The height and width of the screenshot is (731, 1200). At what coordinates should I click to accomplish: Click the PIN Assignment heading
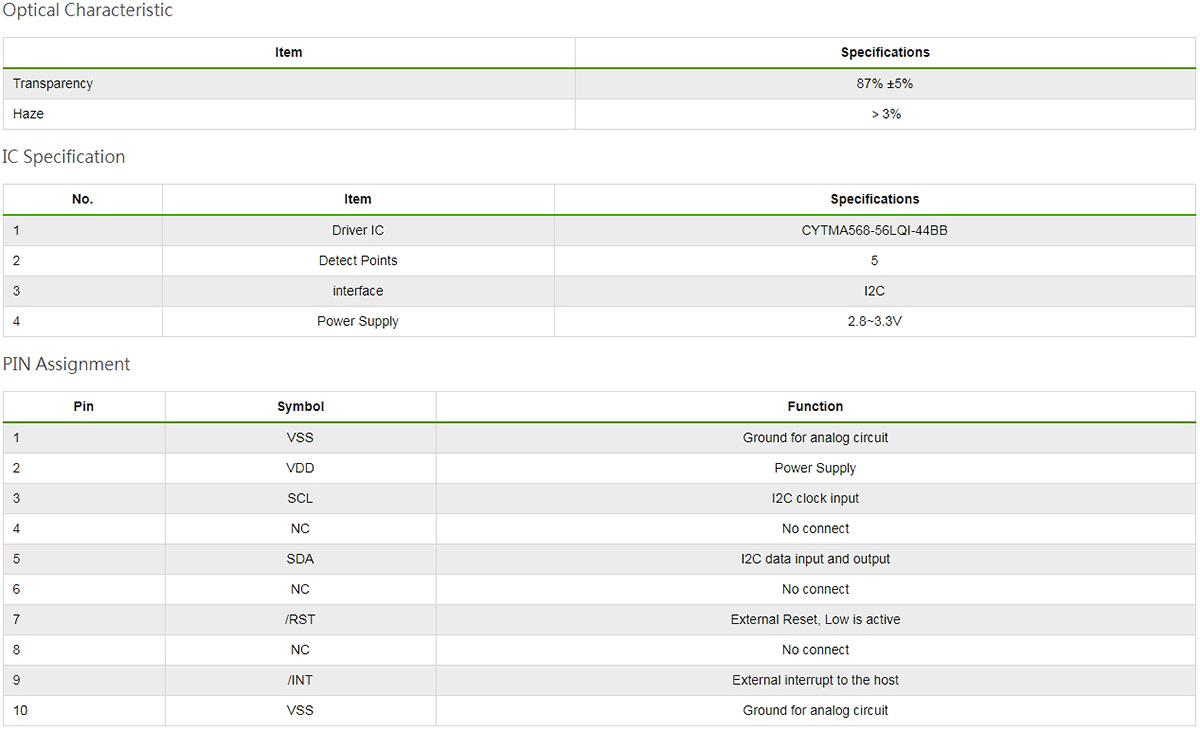click(x=67, y=364)
